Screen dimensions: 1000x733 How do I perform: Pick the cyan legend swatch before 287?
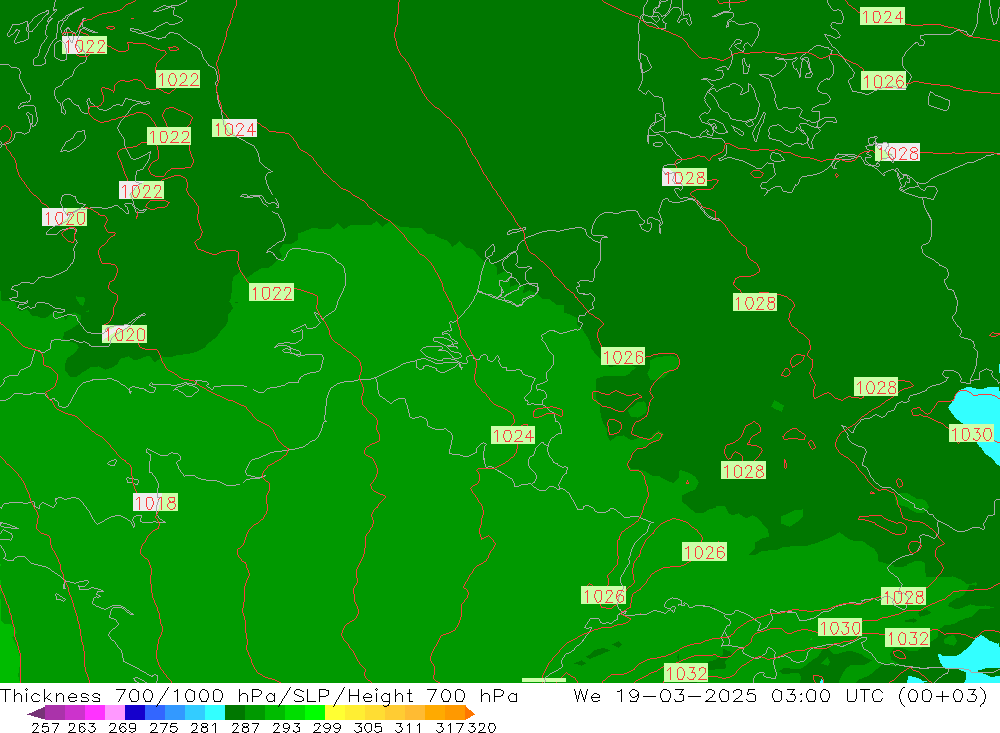click(215, 713)
